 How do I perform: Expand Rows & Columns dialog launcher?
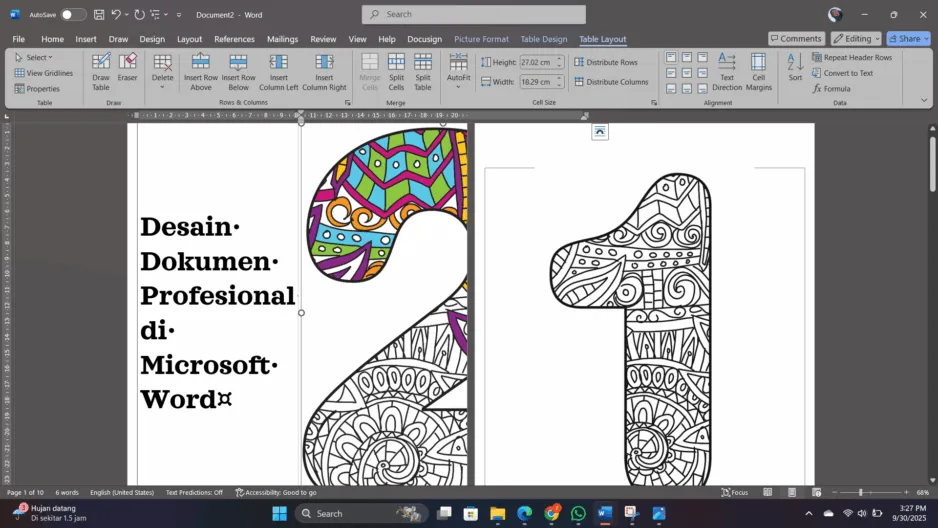tap(348, 103)
